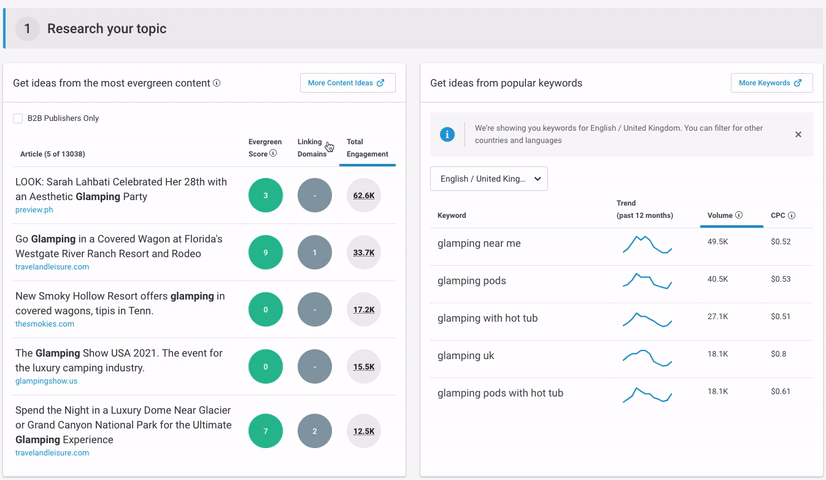Enable B2B Publishers Only checkbox
826x480 pixels.
[x=18, y=119]
